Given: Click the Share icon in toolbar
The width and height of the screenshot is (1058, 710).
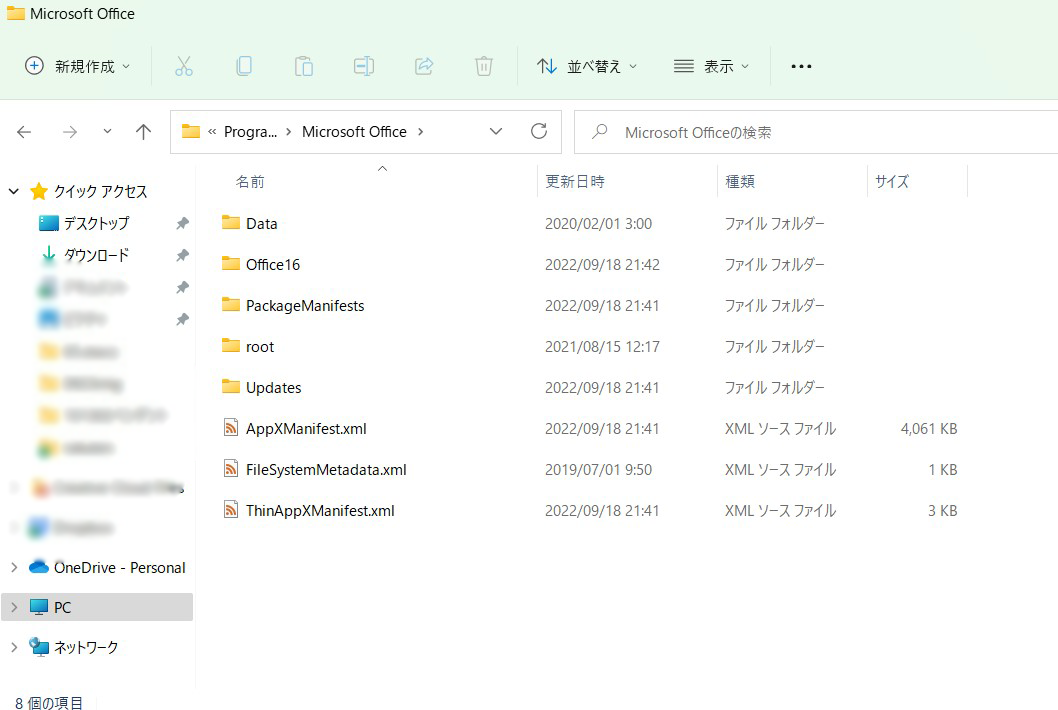Looking at the screenshot, I should (x=424, y=66).
